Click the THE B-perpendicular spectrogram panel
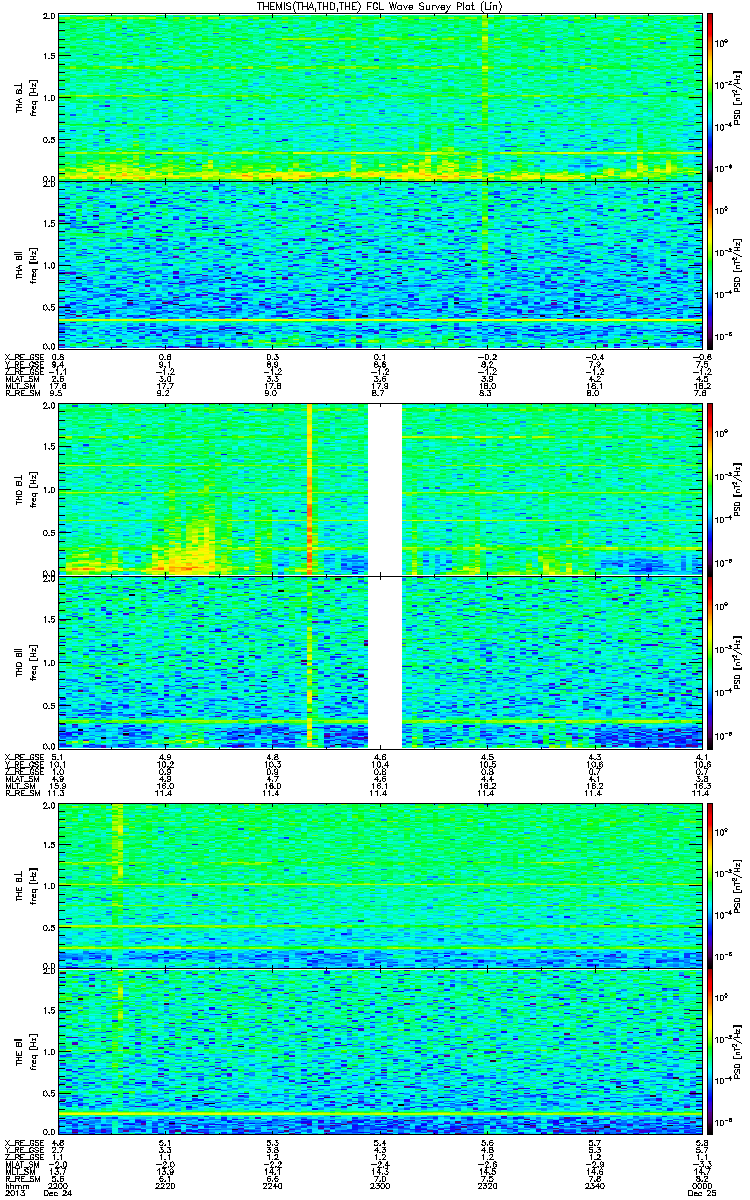 pos(378,887)
